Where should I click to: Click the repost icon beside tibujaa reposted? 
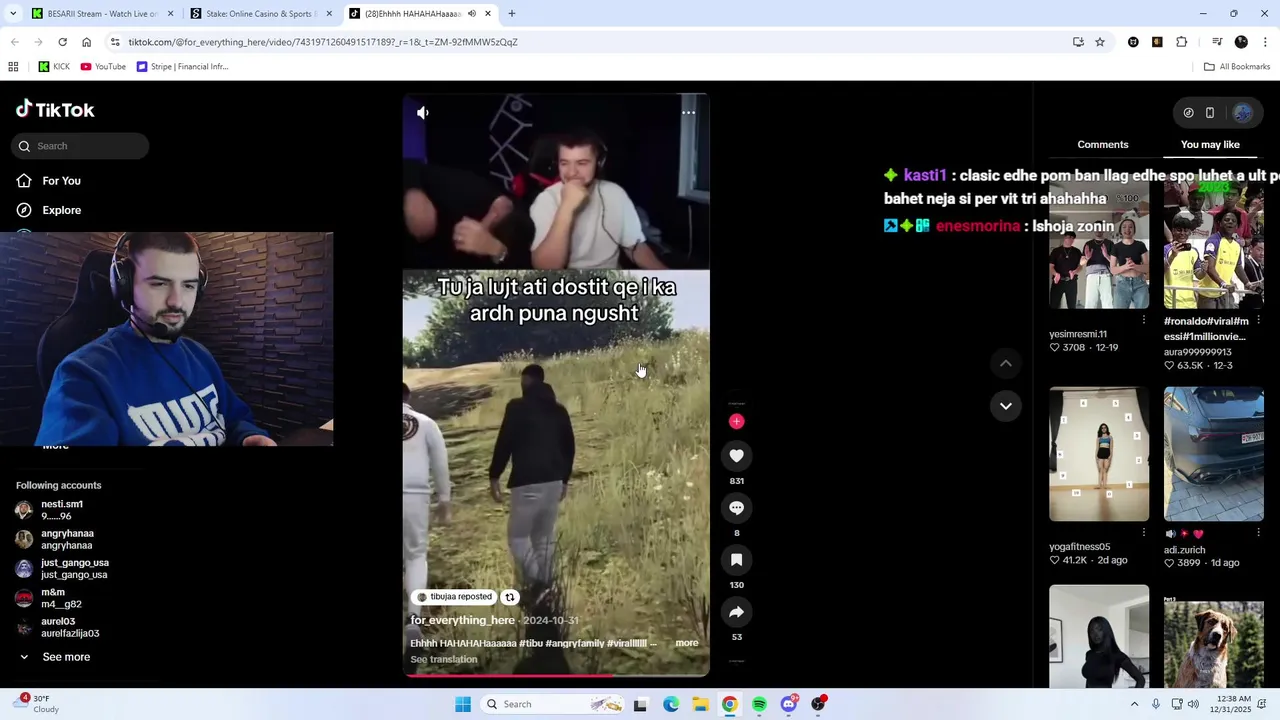[509, 597]
